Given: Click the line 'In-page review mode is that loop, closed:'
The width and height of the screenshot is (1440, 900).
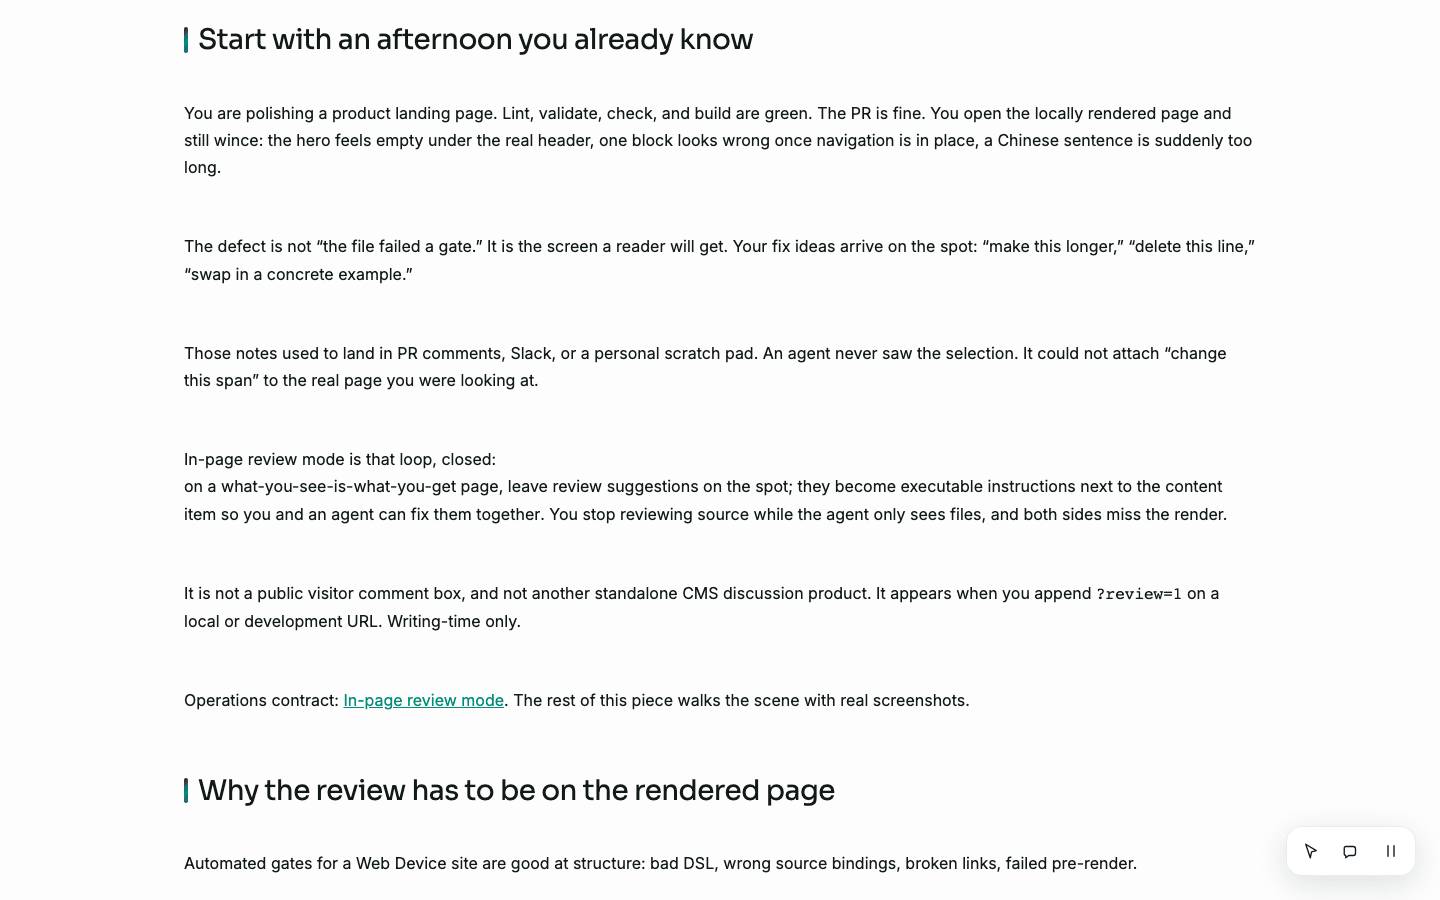Looking at the screenshot, I should coord(340,459).
